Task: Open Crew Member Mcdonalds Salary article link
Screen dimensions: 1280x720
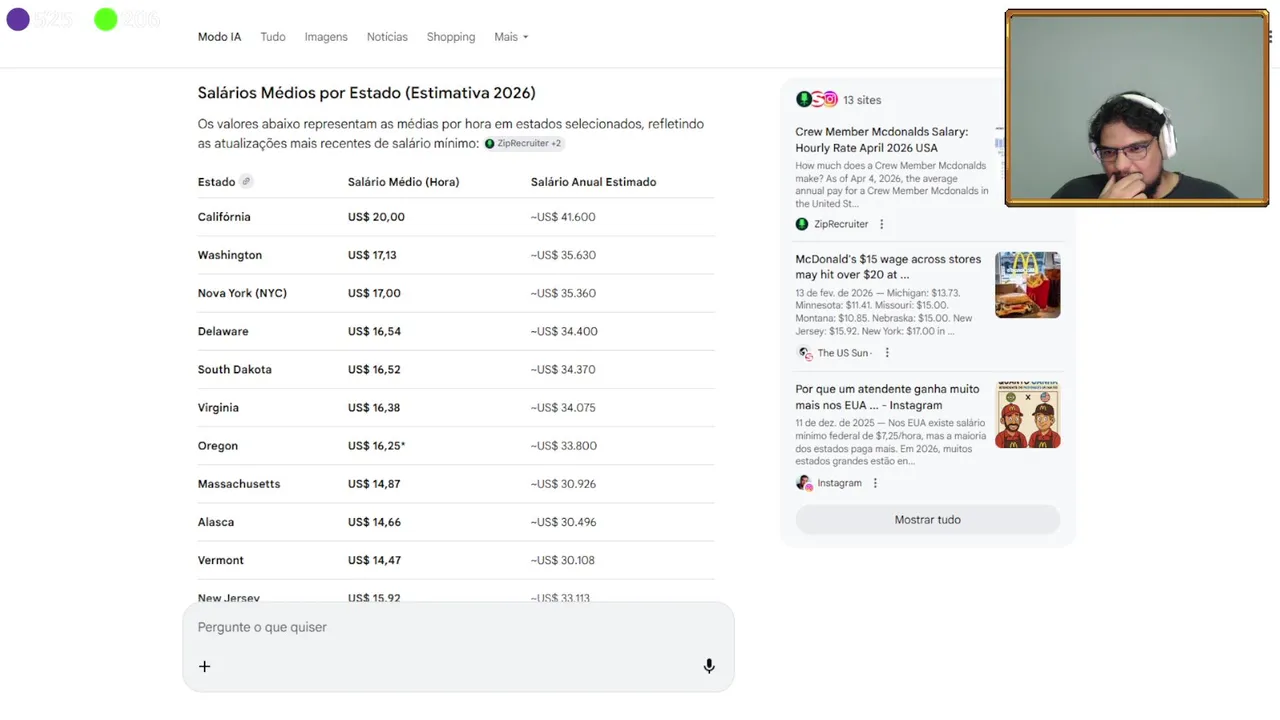Action: tap(882, 140)
